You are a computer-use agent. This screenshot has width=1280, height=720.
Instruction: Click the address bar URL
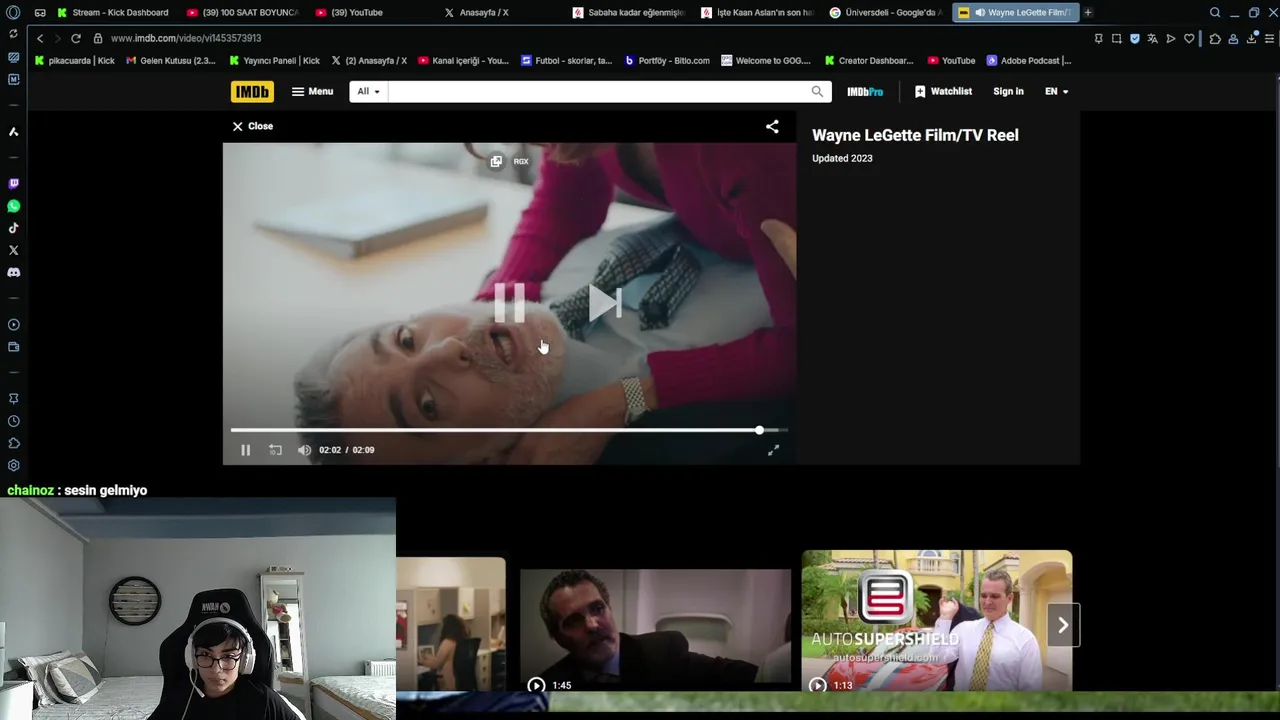[x=186, y=38]
